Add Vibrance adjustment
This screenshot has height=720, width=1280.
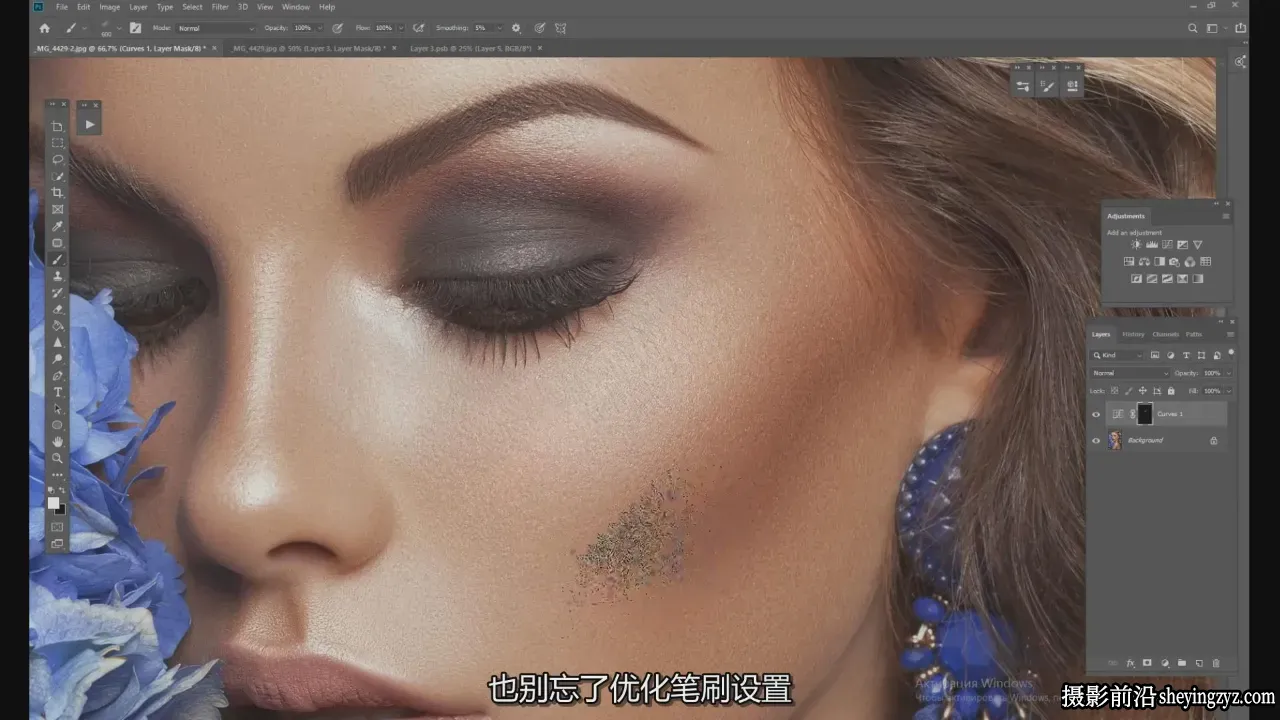[1197, 245]
